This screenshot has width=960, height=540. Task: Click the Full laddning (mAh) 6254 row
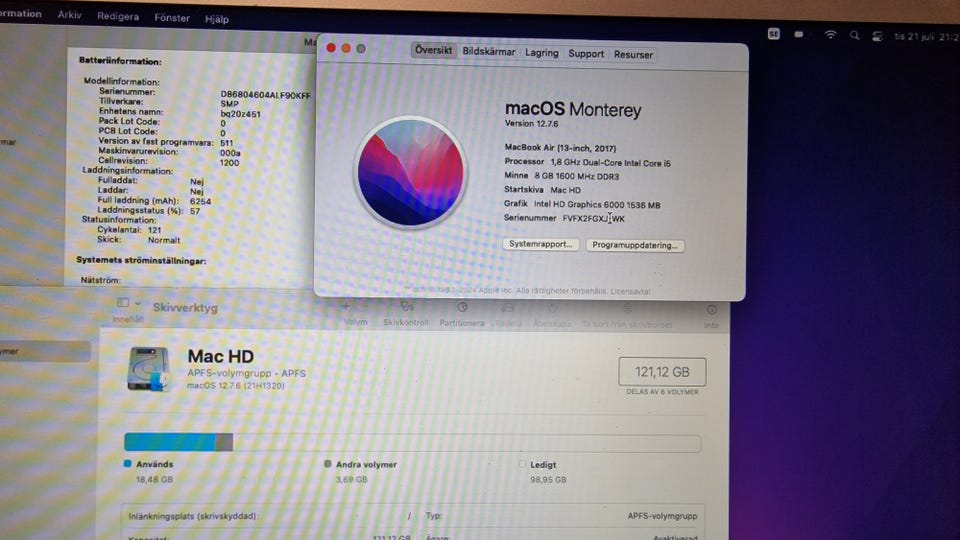click(x=154, y=201)
